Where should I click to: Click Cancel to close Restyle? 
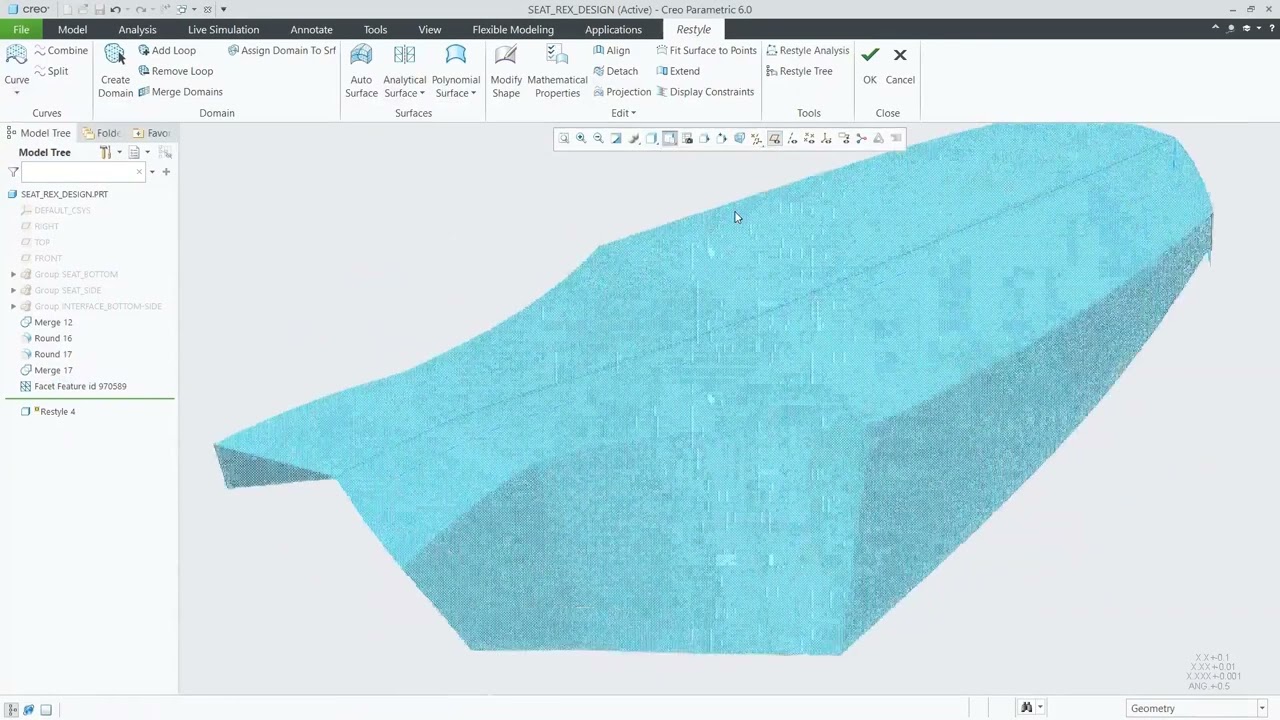pyautogui.click(x=900, y=66)
